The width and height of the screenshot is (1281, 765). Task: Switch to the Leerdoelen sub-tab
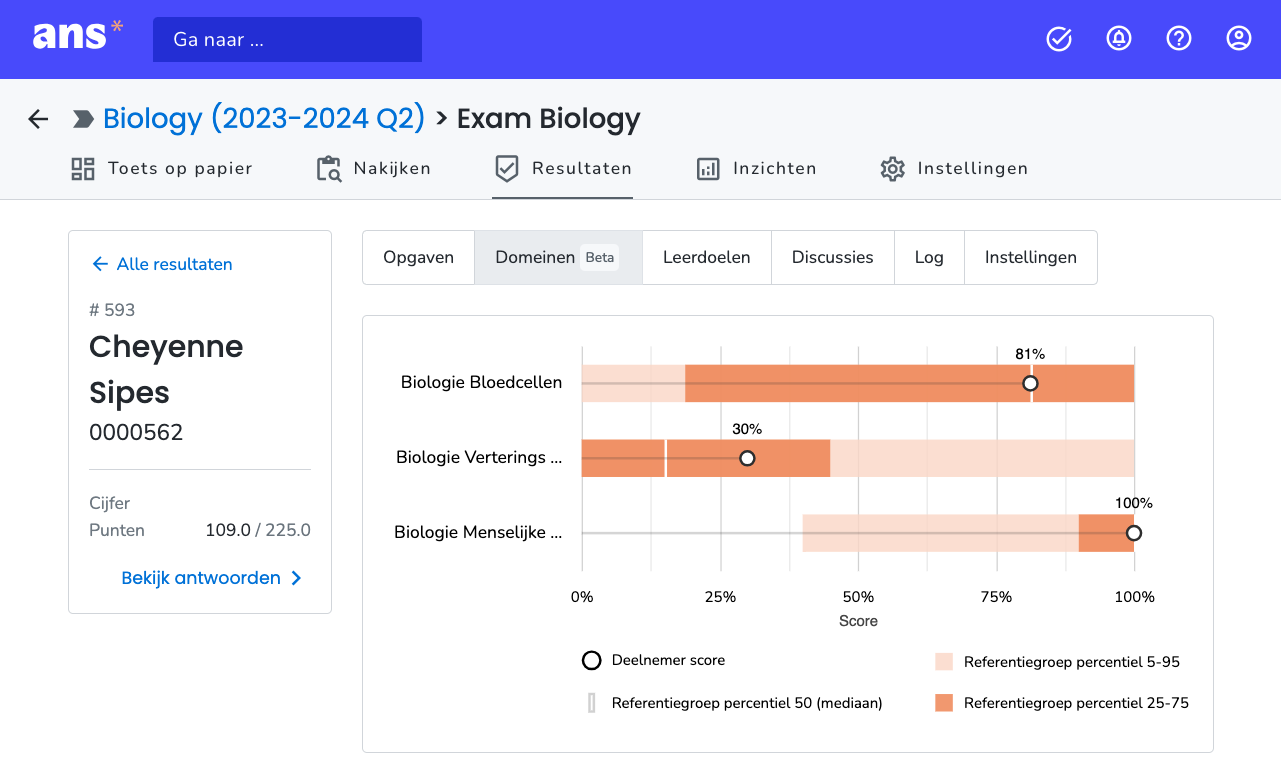click(x=707, y=258)
